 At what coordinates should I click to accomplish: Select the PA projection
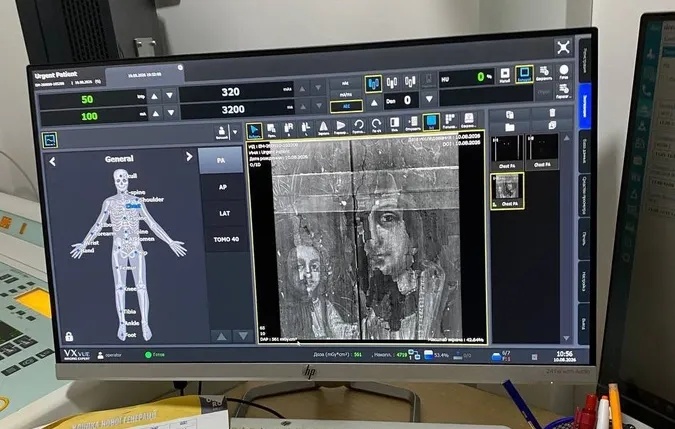pyautogui.click(x=221, y=160)
